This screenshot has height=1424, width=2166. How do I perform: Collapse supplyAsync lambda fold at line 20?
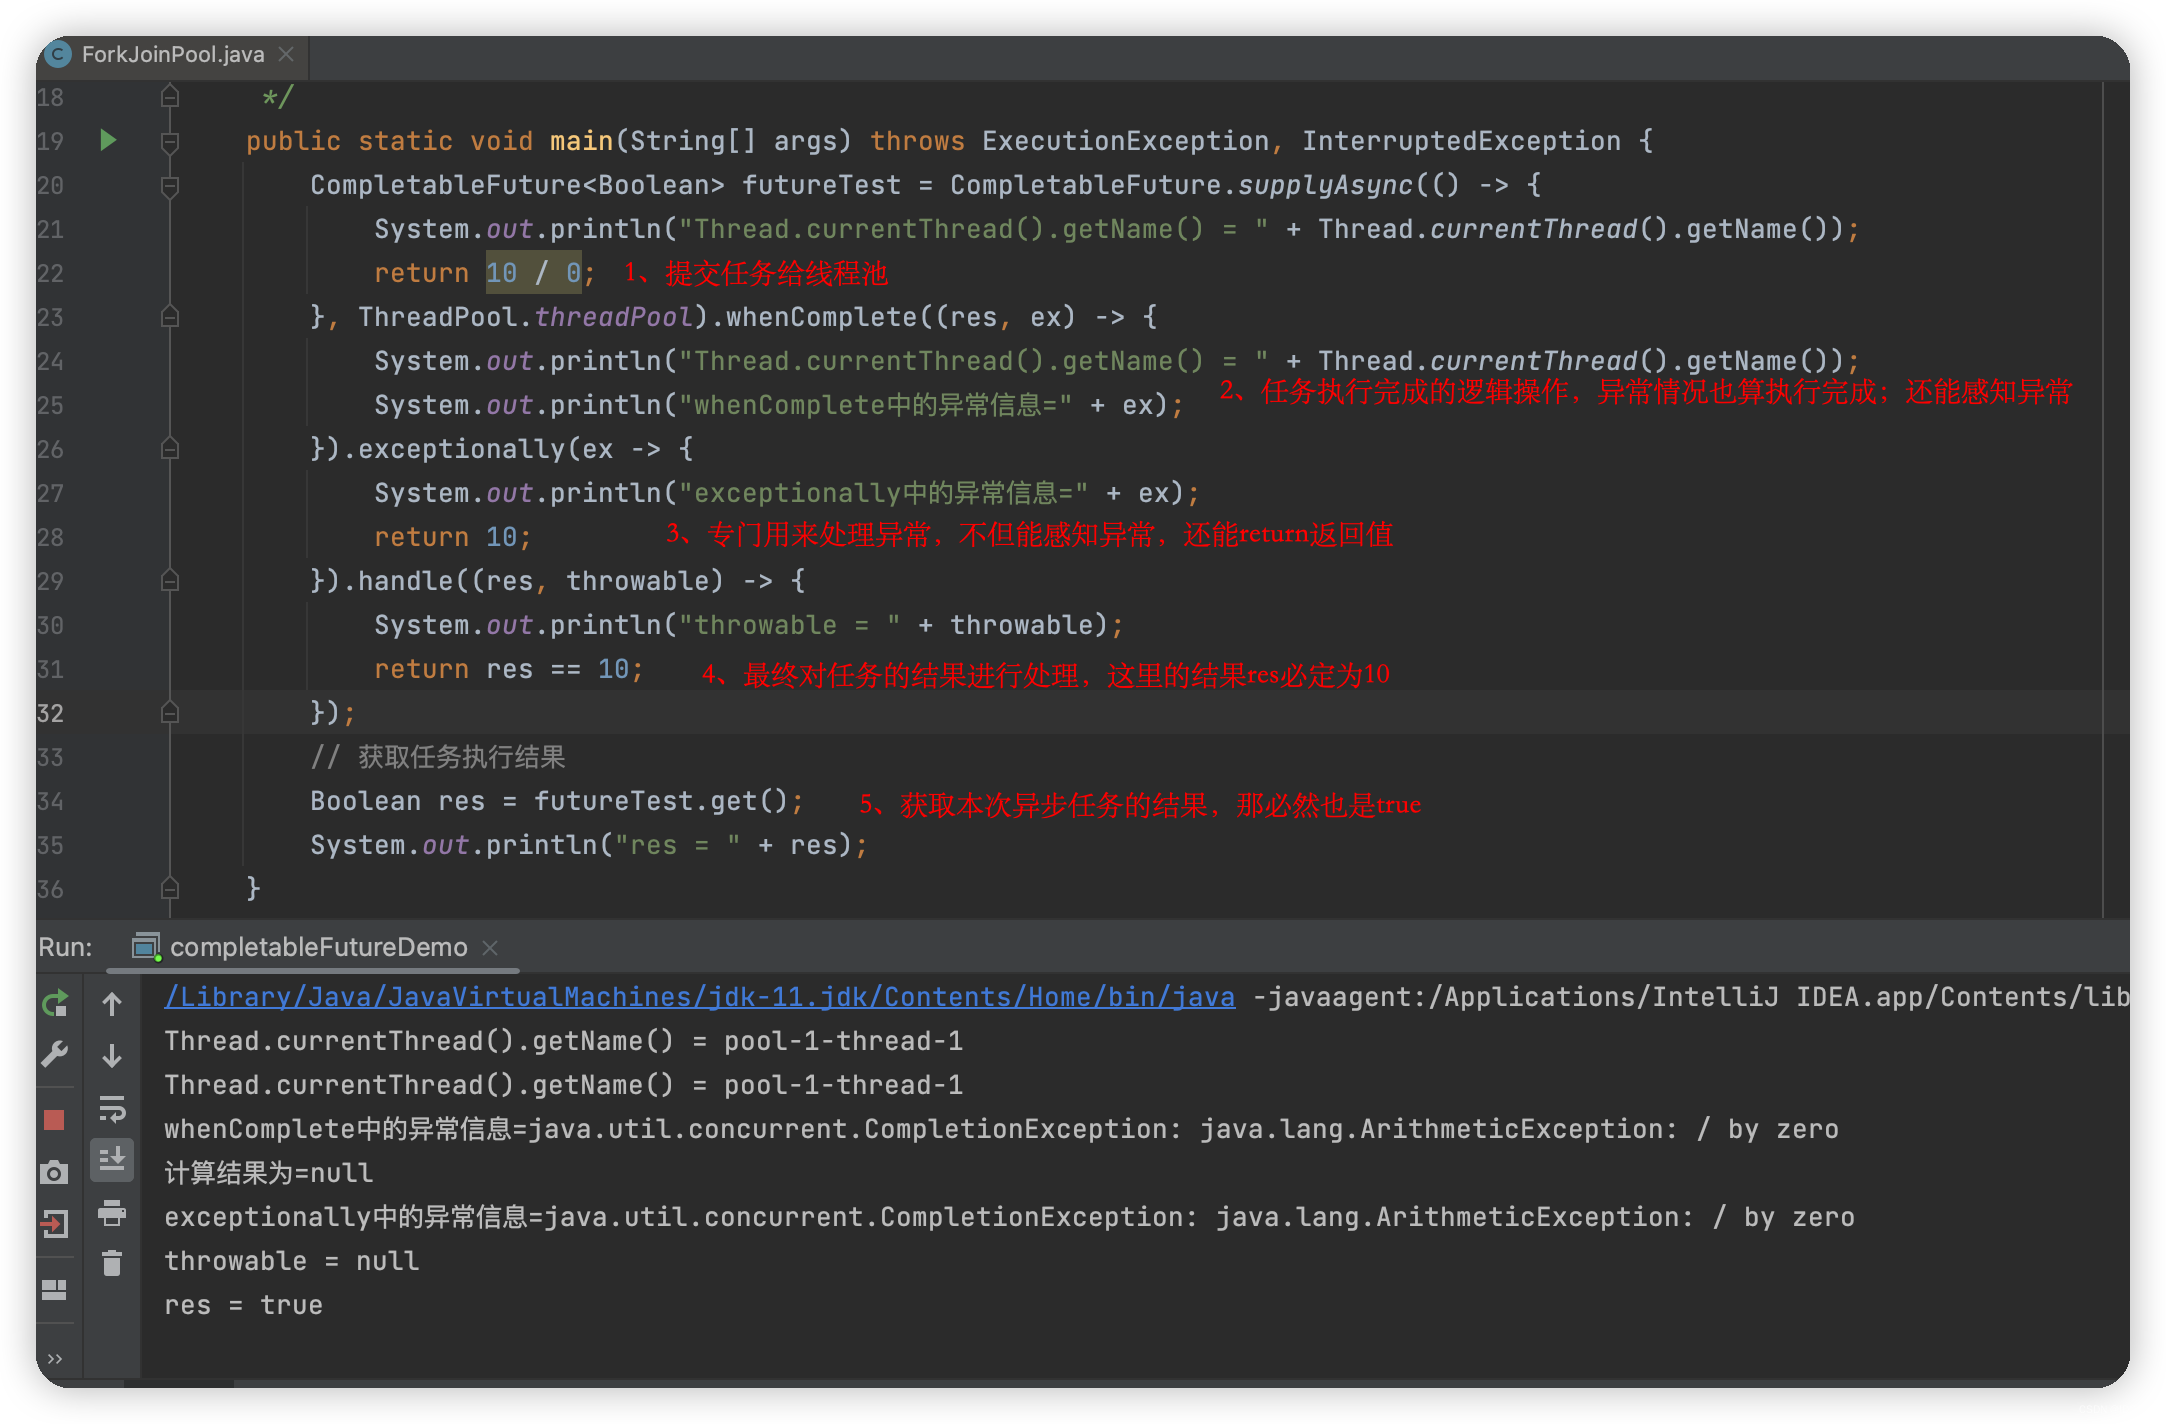[x=170, y=186]
